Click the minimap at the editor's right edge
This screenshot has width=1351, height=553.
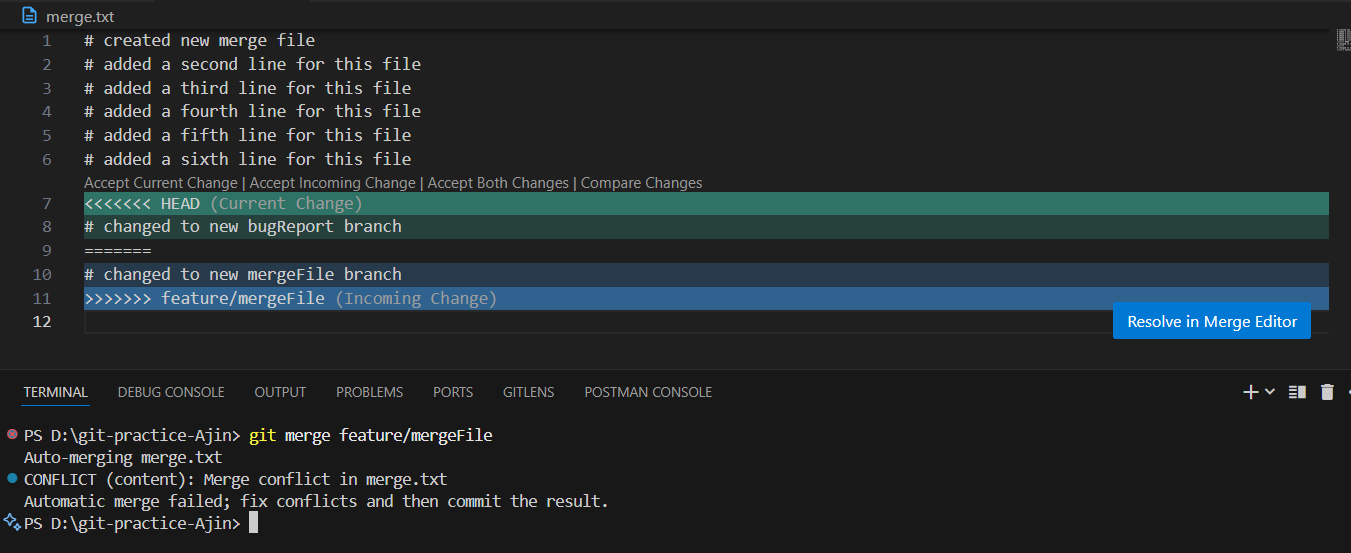[1343, 40]
